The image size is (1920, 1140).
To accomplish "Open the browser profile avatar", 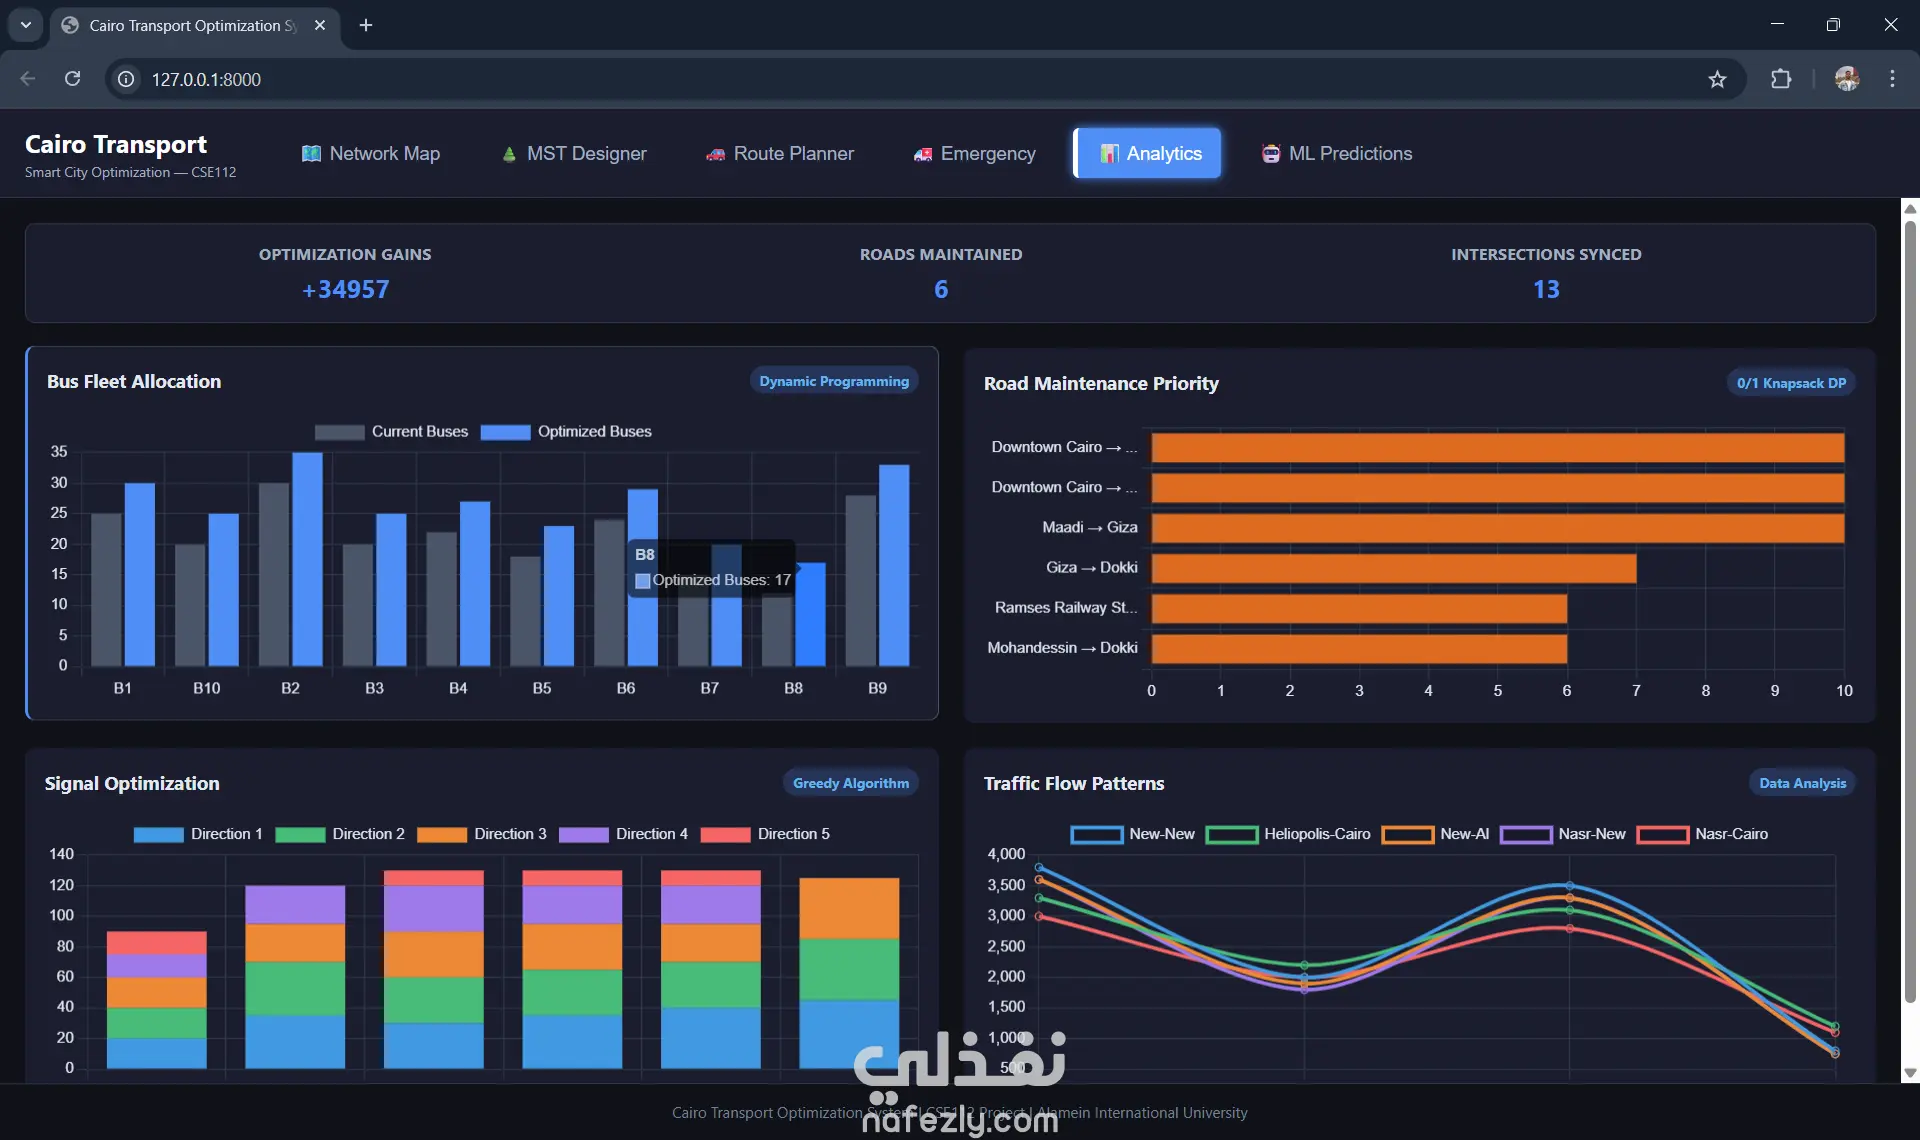I will [1847, 79].
